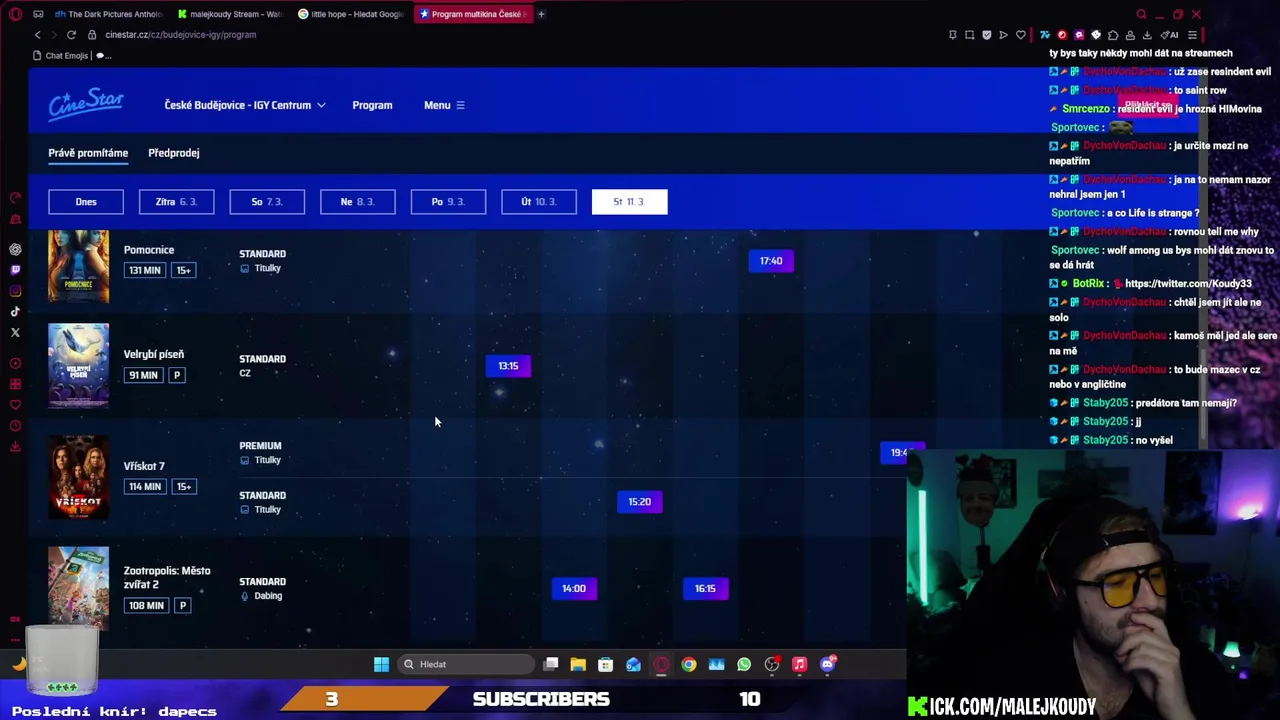Open Apple Music from the taskbar
Screen dimensions: 1280x720
[799, 665]
